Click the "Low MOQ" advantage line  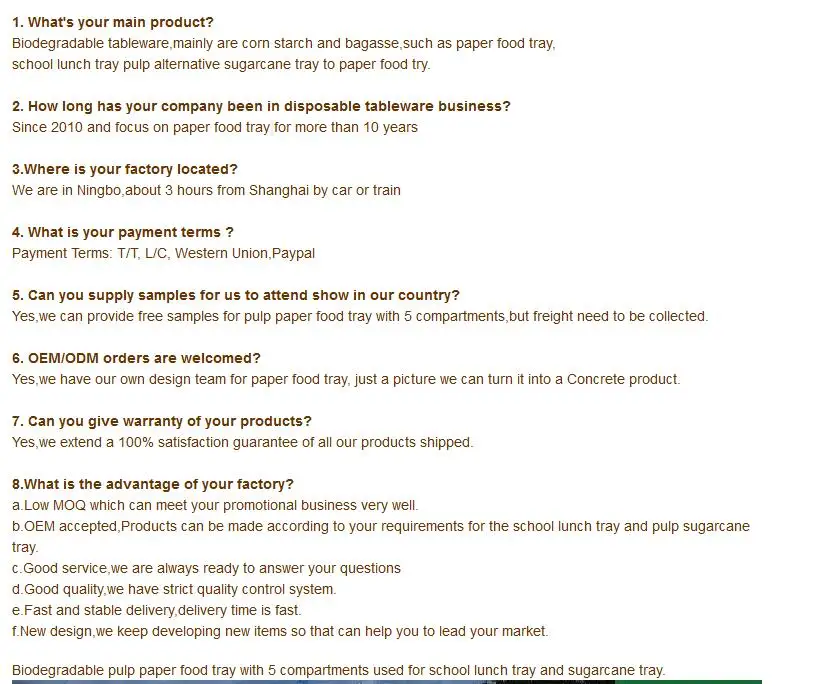point(215,505)
